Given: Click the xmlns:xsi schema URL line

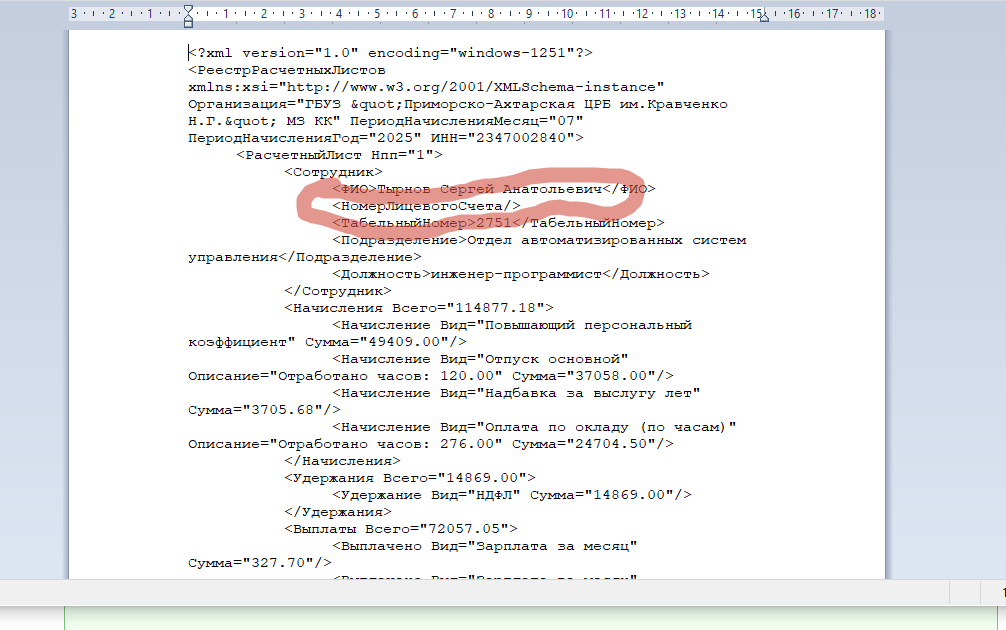Looking at the screenshot, I should tap(426, 87).
